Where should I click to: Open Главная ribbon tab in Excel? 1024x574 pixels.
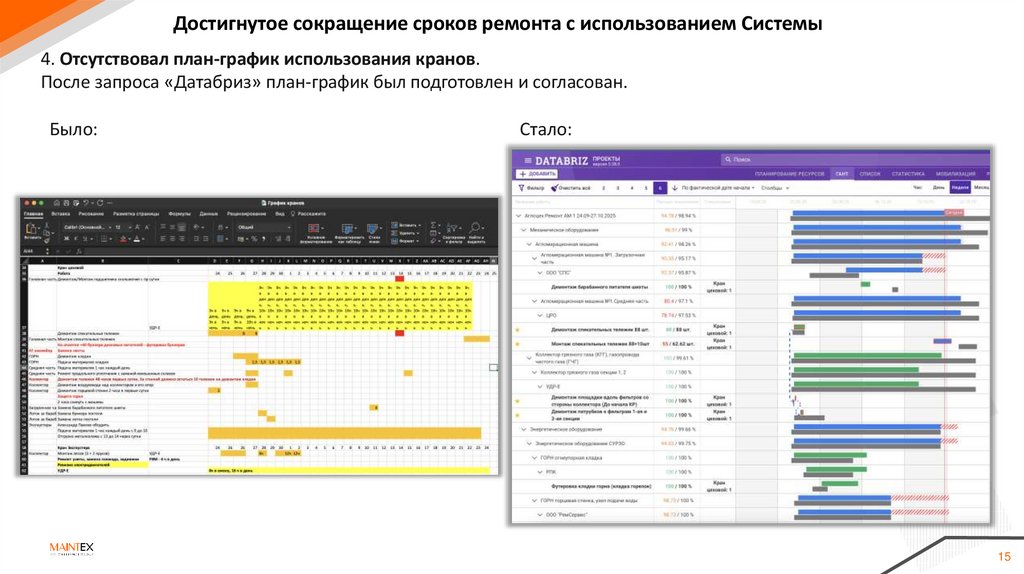(33, 214)
